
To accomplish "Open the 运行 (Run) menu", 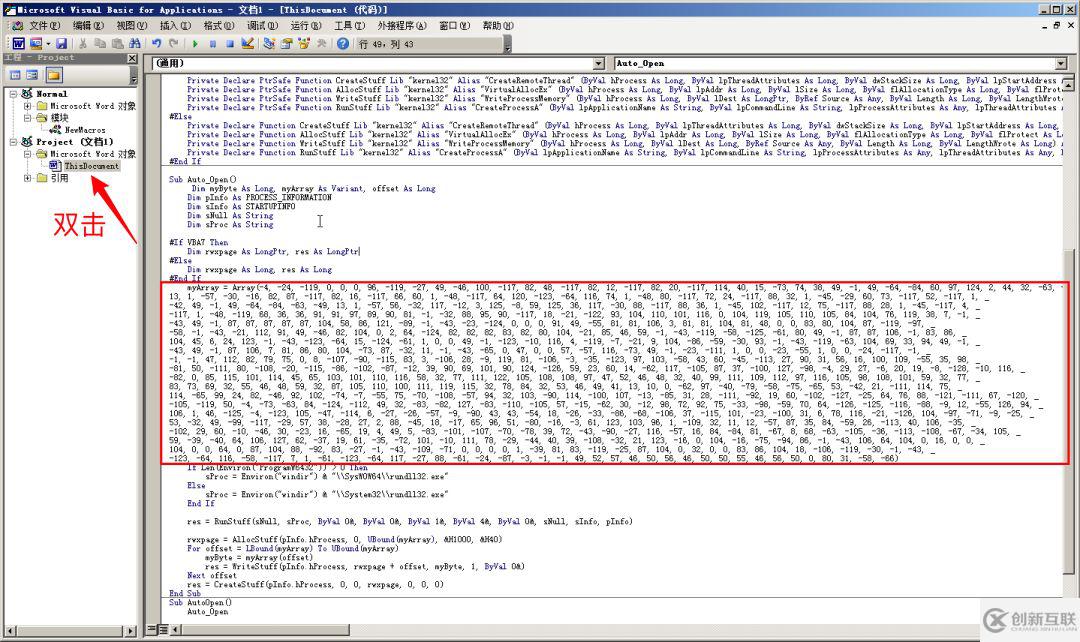I will tap(306, 25).
